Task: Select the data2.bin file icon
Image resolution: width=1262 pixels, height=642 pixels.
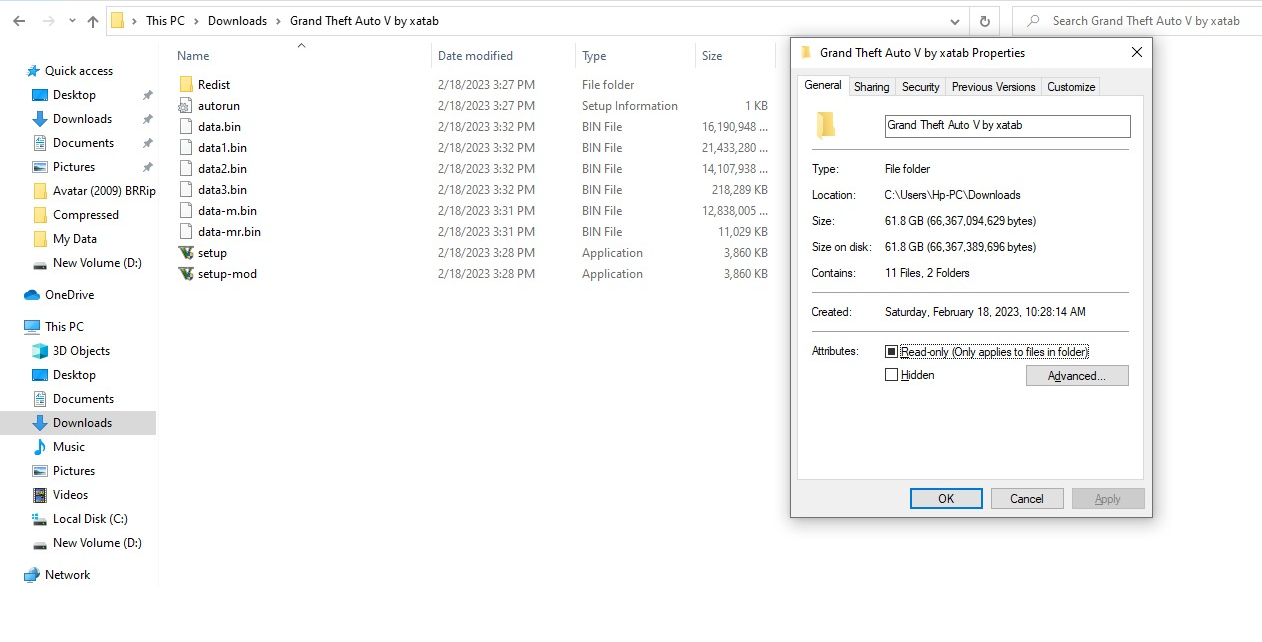Action: click(x=186, y=169)
